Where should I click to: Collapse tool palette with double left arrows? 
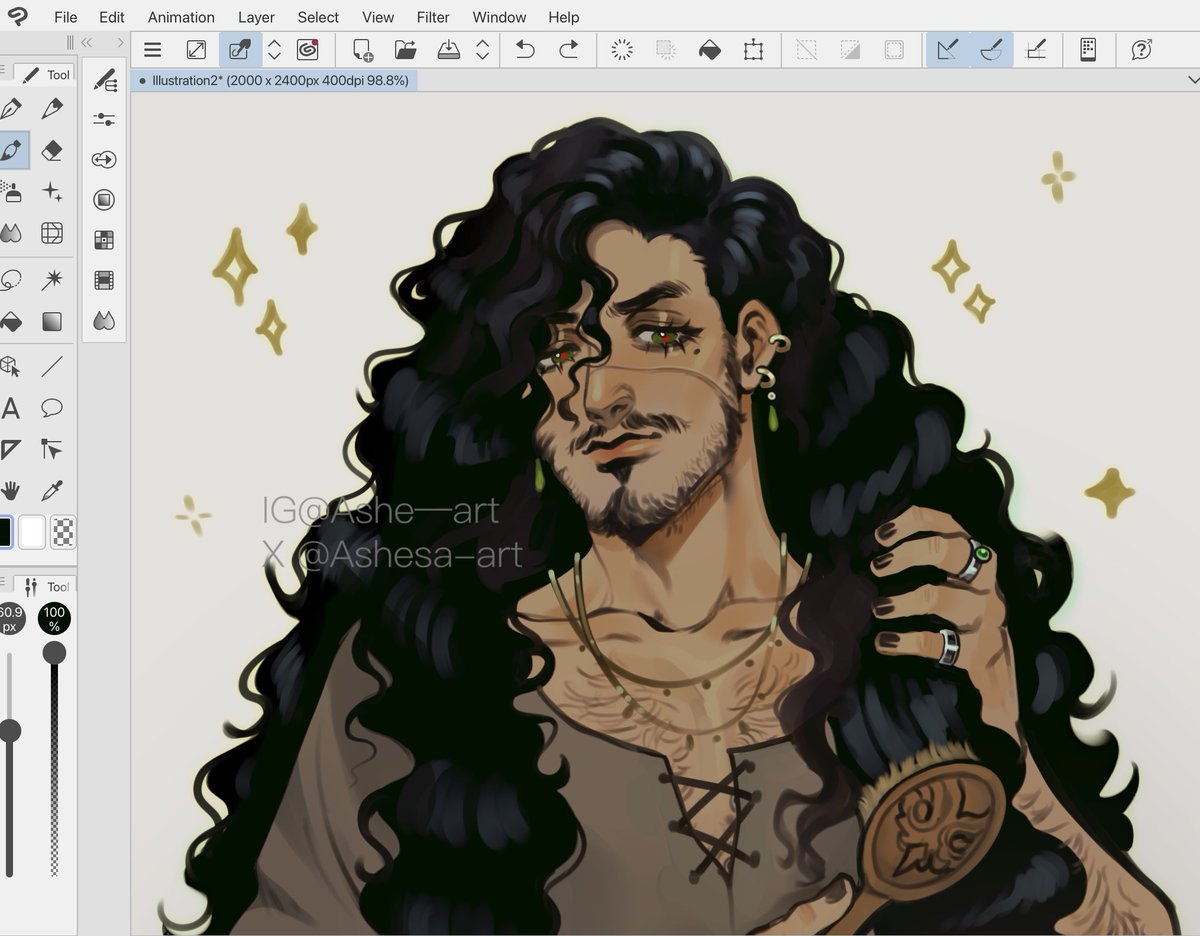tap(86, 42)
